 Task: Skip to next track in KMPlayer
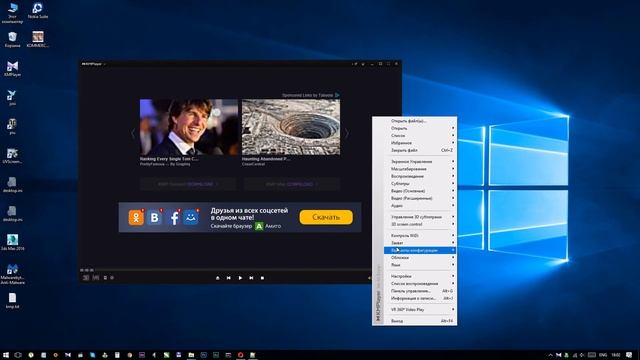(251, 278)
